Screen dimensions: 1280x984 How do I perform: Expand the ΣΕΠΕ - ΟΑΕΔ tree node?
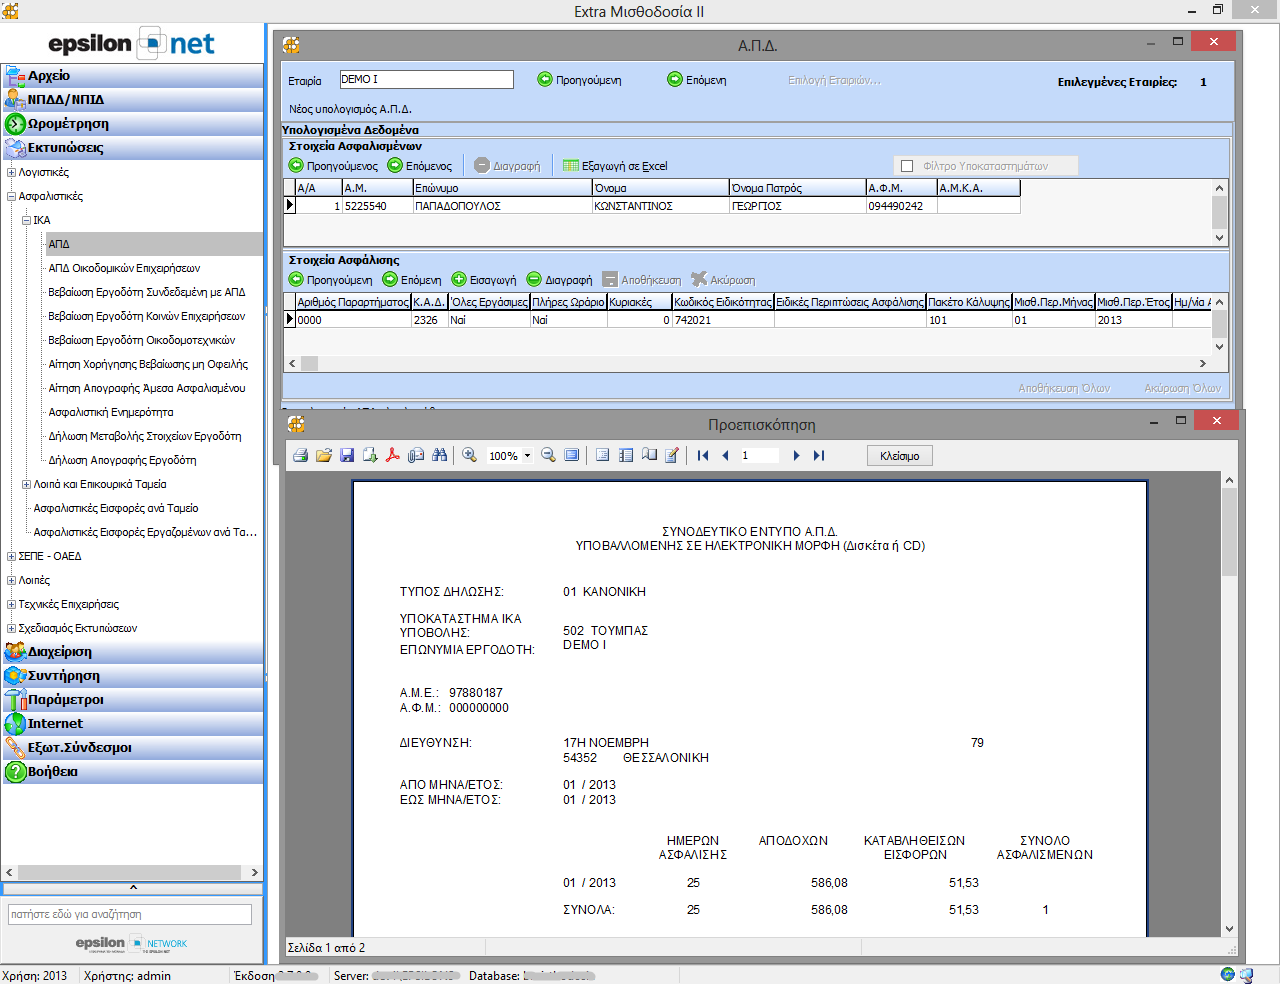click(11, 556)
